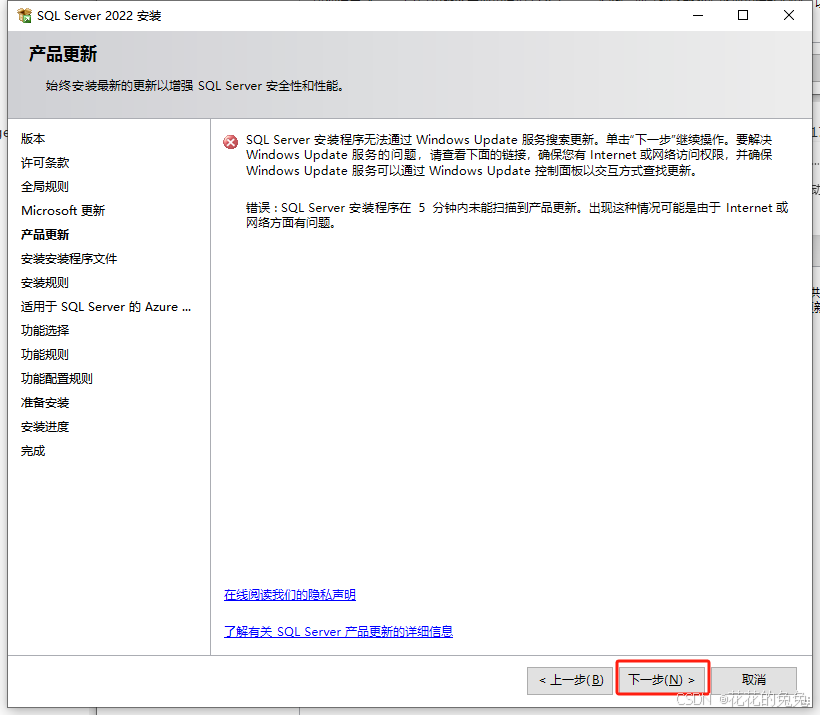This screenshot has height=715, width=820.
Task: Select the 功能规则 step in the sidebar
Action: [45, 355]
